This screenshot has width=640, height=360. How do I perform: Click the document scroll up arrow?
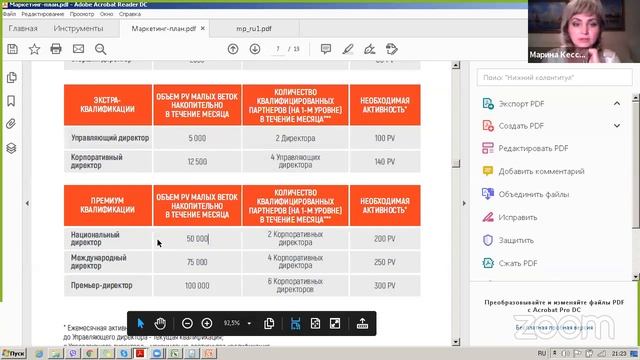(x=456, y=65)
